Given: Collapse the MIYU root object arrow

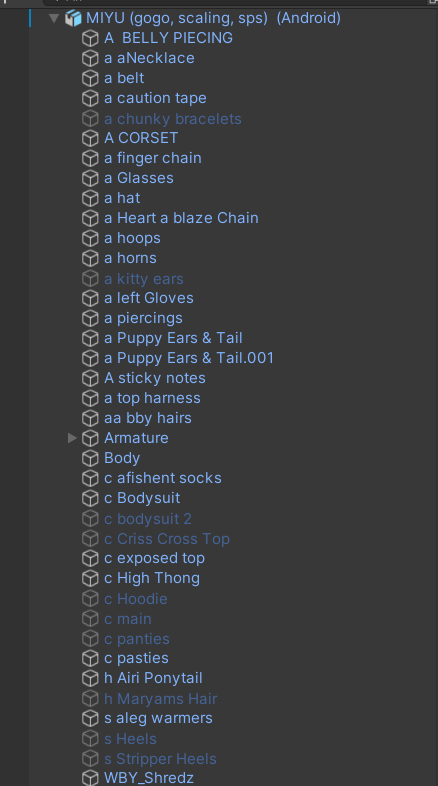Looking at the screenshot, I should click(54, 19).
